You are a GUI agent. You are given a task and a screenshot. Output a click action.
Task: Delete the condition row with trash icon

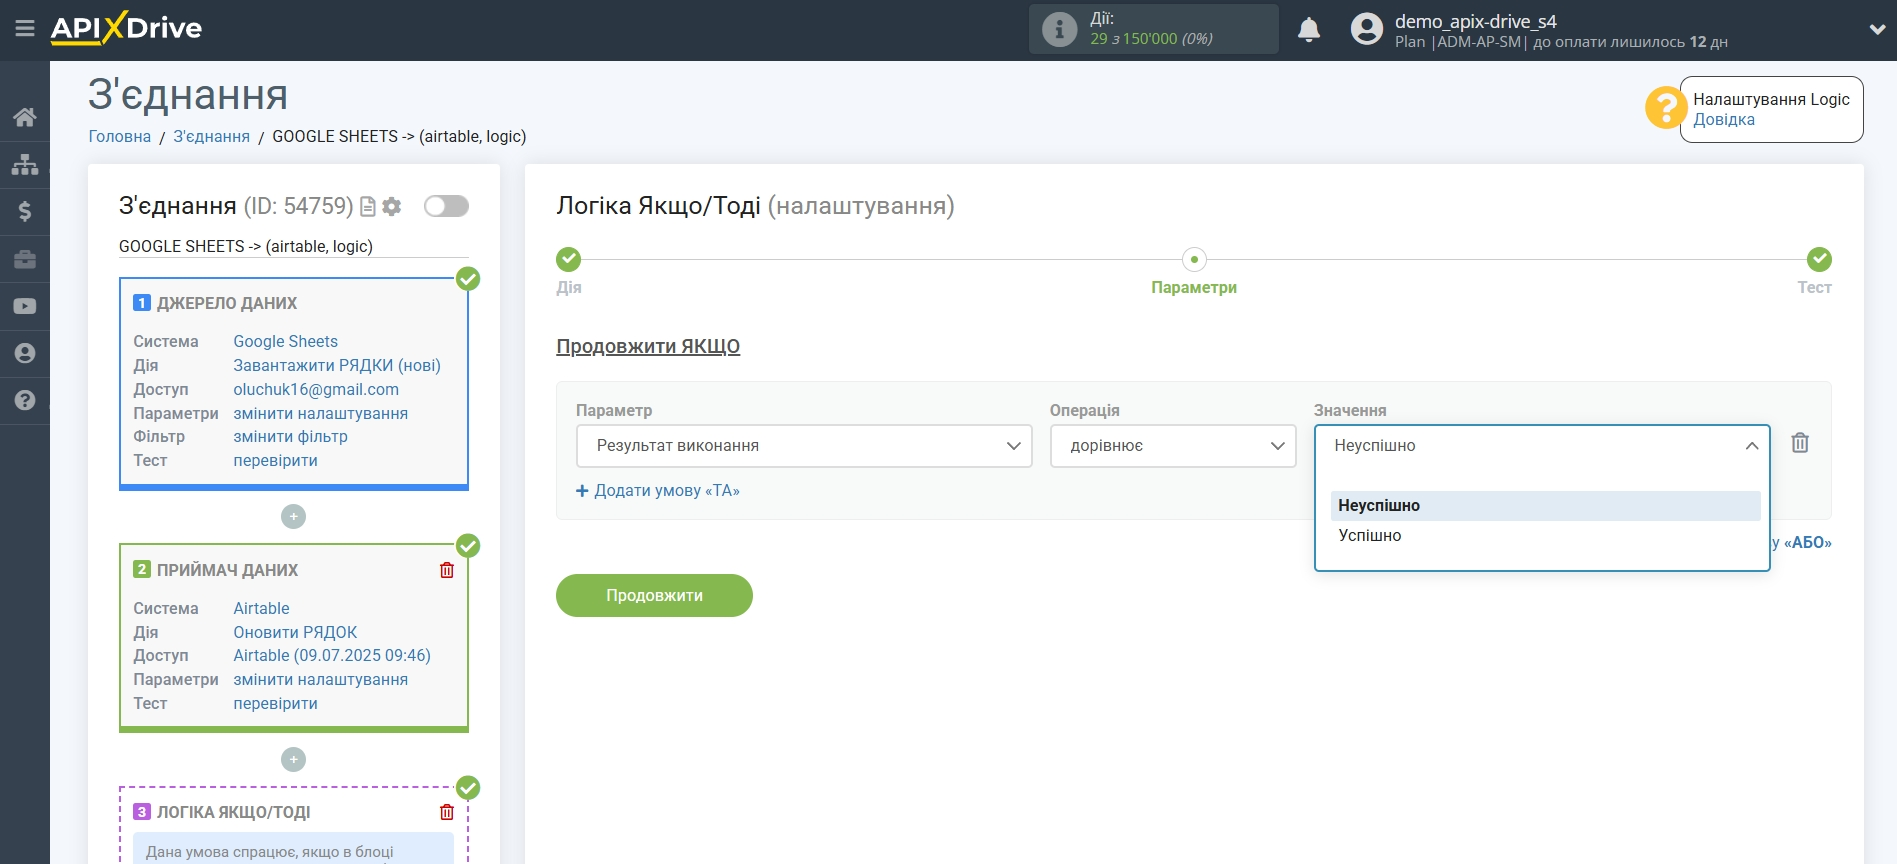pos(1800,443)
